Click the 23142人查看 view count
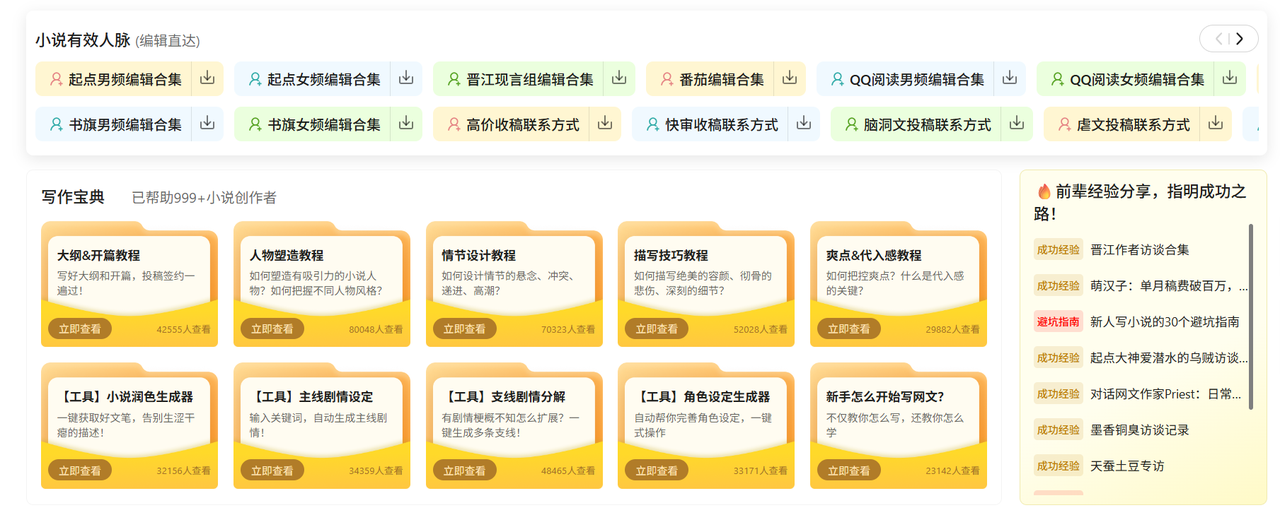Screen dimensions: 1280x515 [x=953, y=470]
